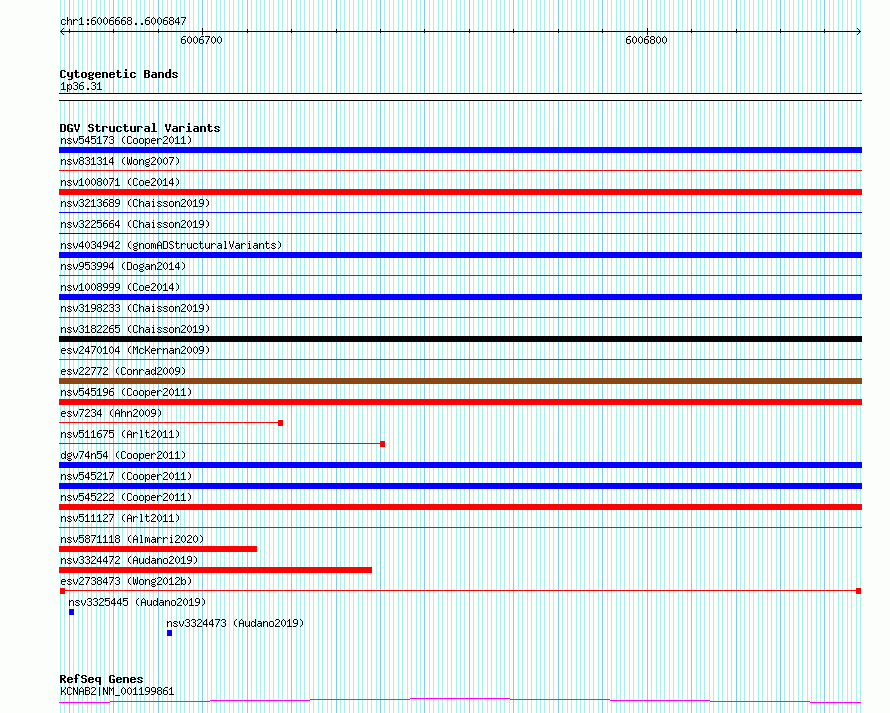Click esv22772 (Conrad2009) label
Screen dimensions: 890x713
click(123, 371)
